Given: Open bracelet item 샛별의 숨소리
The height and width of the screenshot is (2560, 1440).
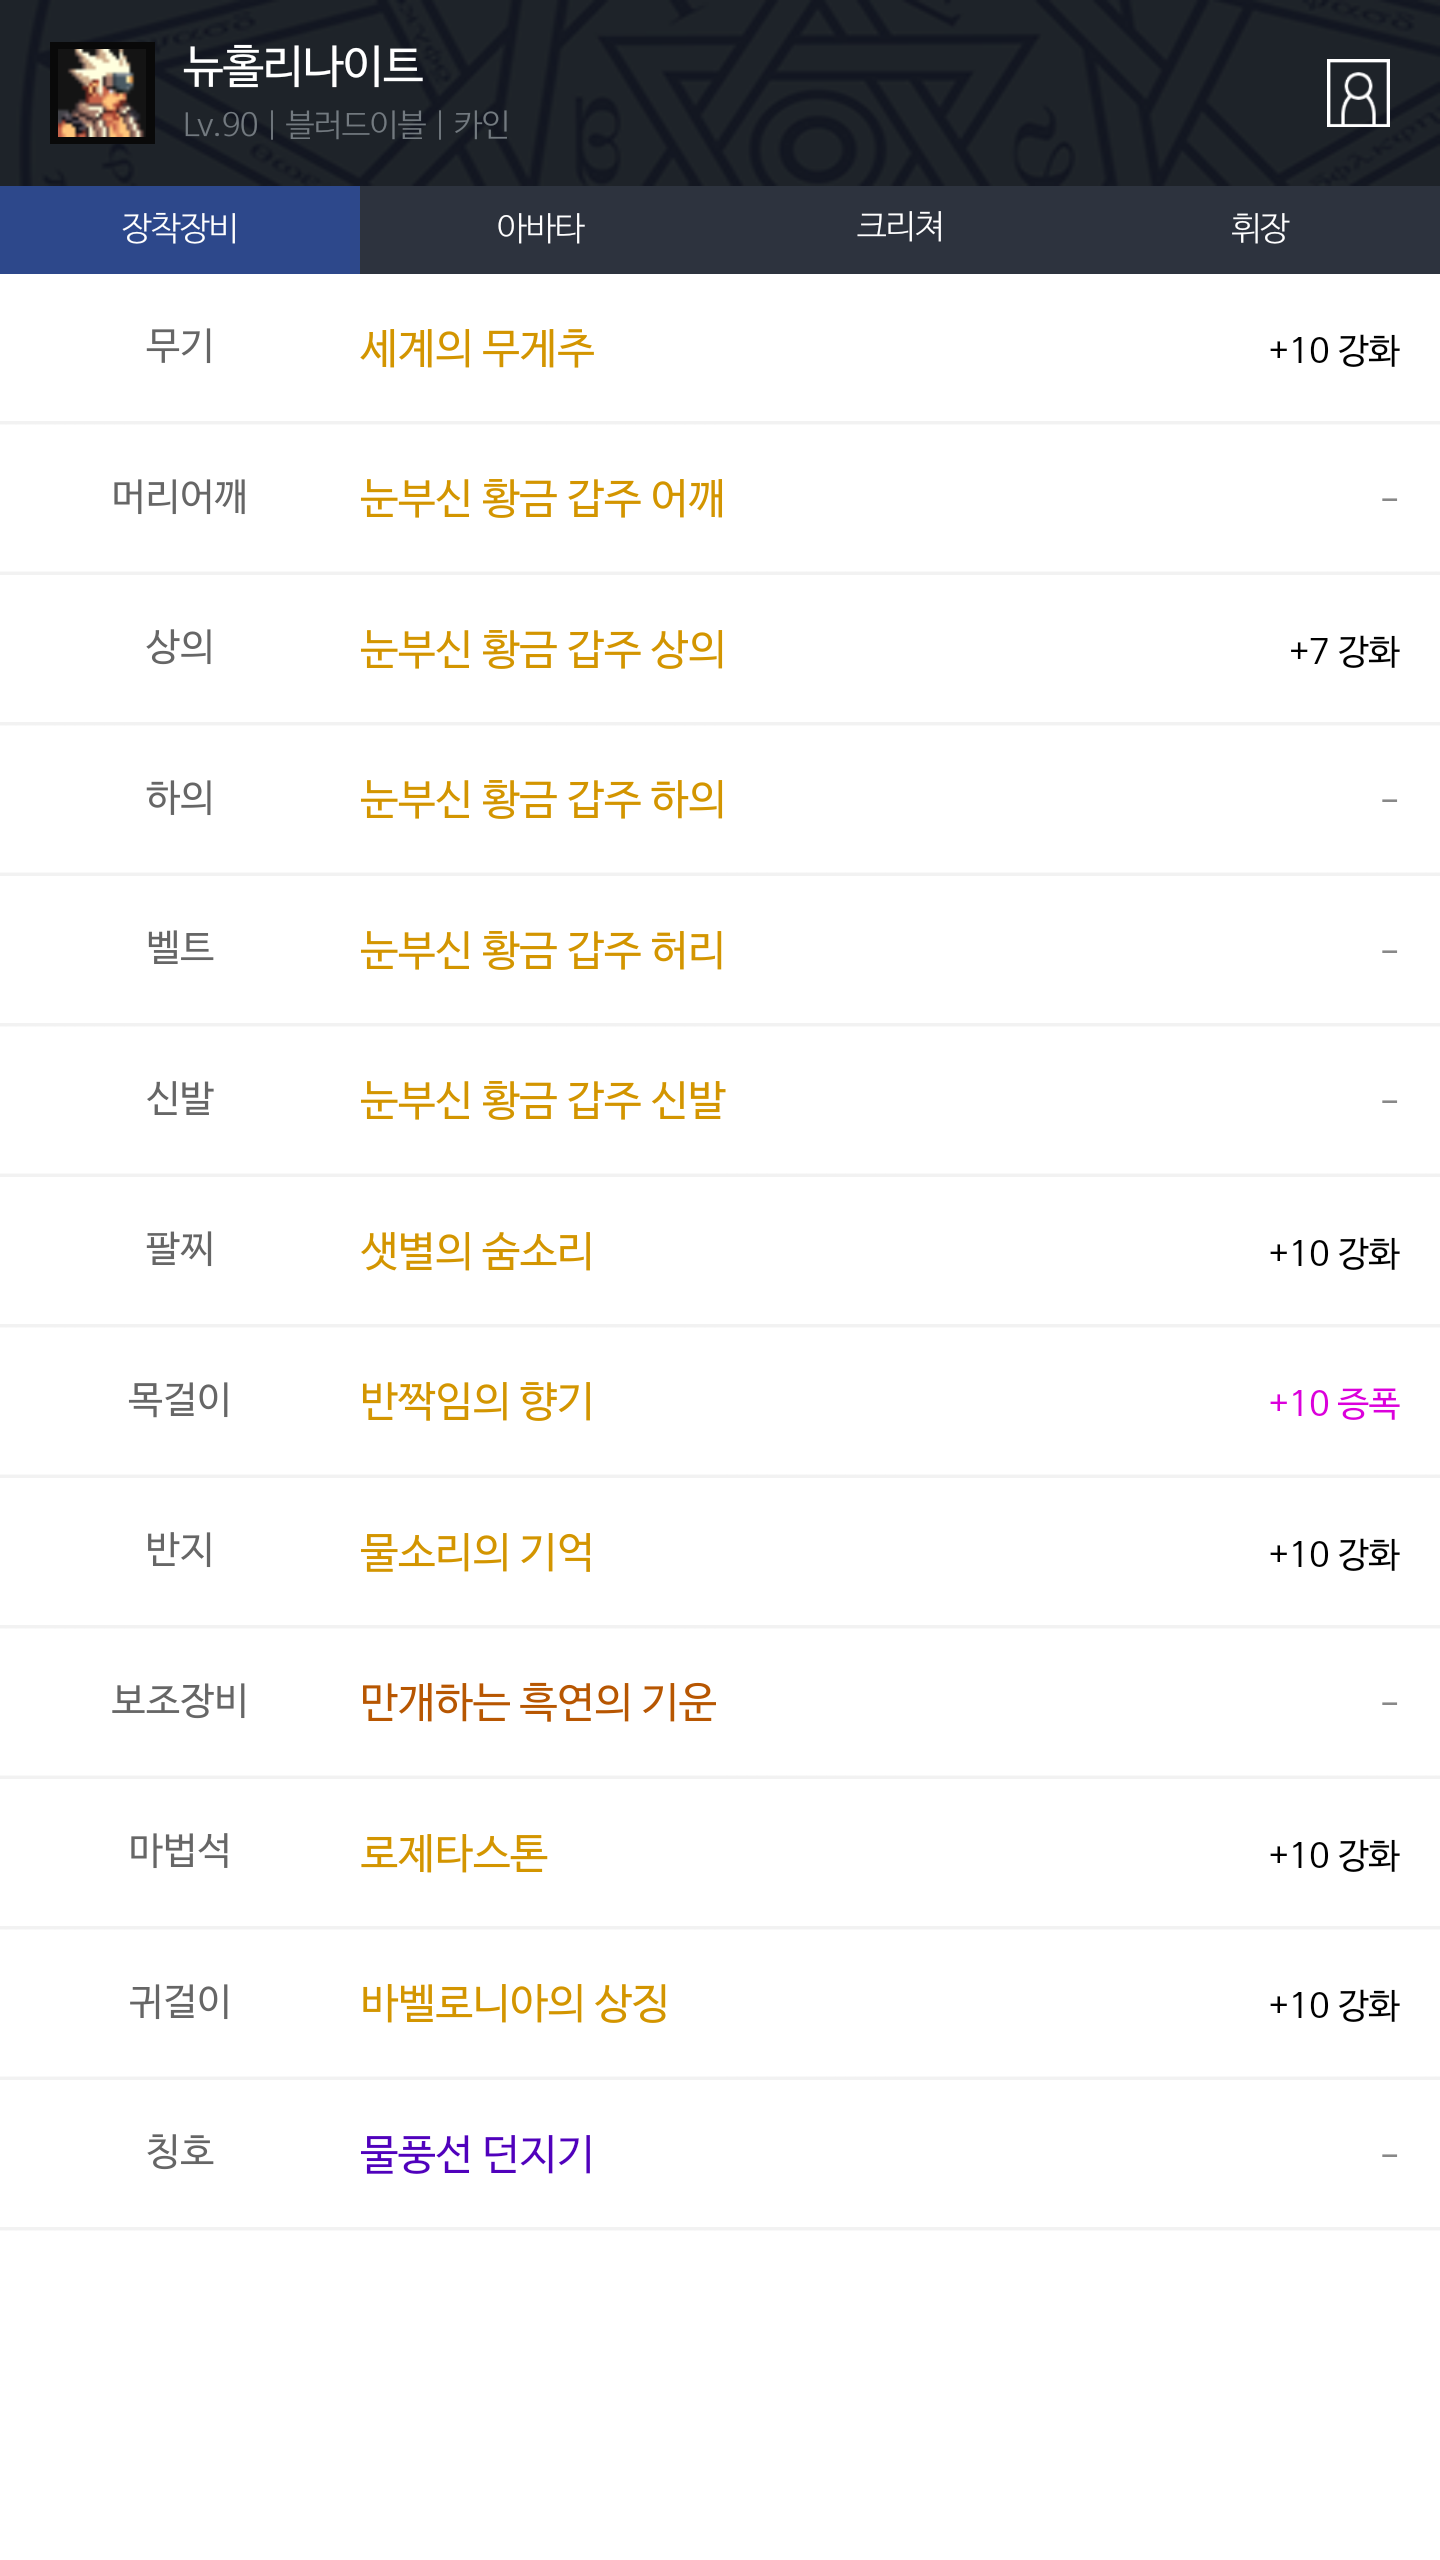Looking at the screenshot, I should pyautogui.click(x=476, y=1252).
